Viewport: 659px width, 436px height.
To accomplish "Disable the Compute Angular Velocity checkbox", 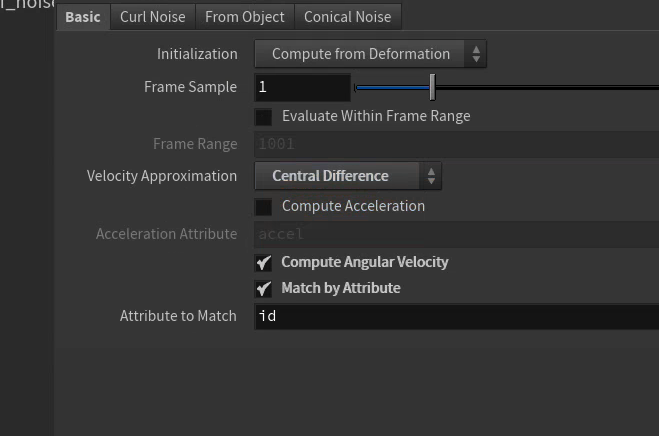I will coord(264,263).
